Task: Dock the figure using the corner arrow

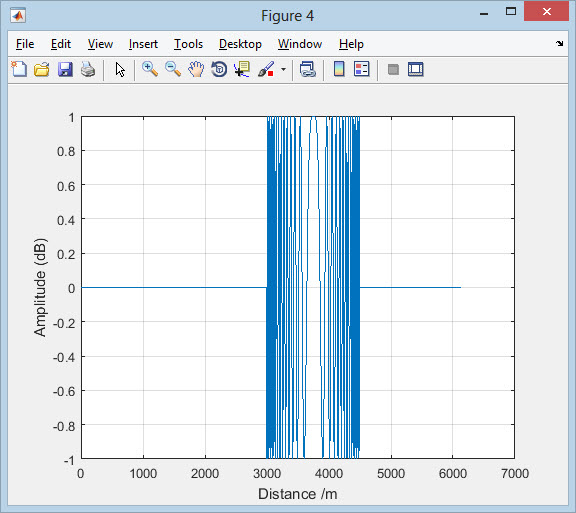Action: (x=559, y=44)
